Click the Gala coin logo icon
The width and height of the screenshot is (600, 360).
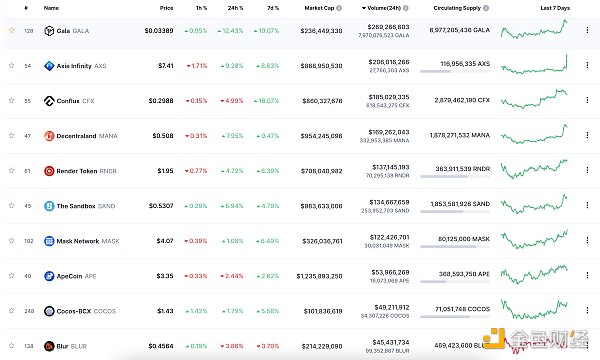pyautogui.click(x=49, y=31)
